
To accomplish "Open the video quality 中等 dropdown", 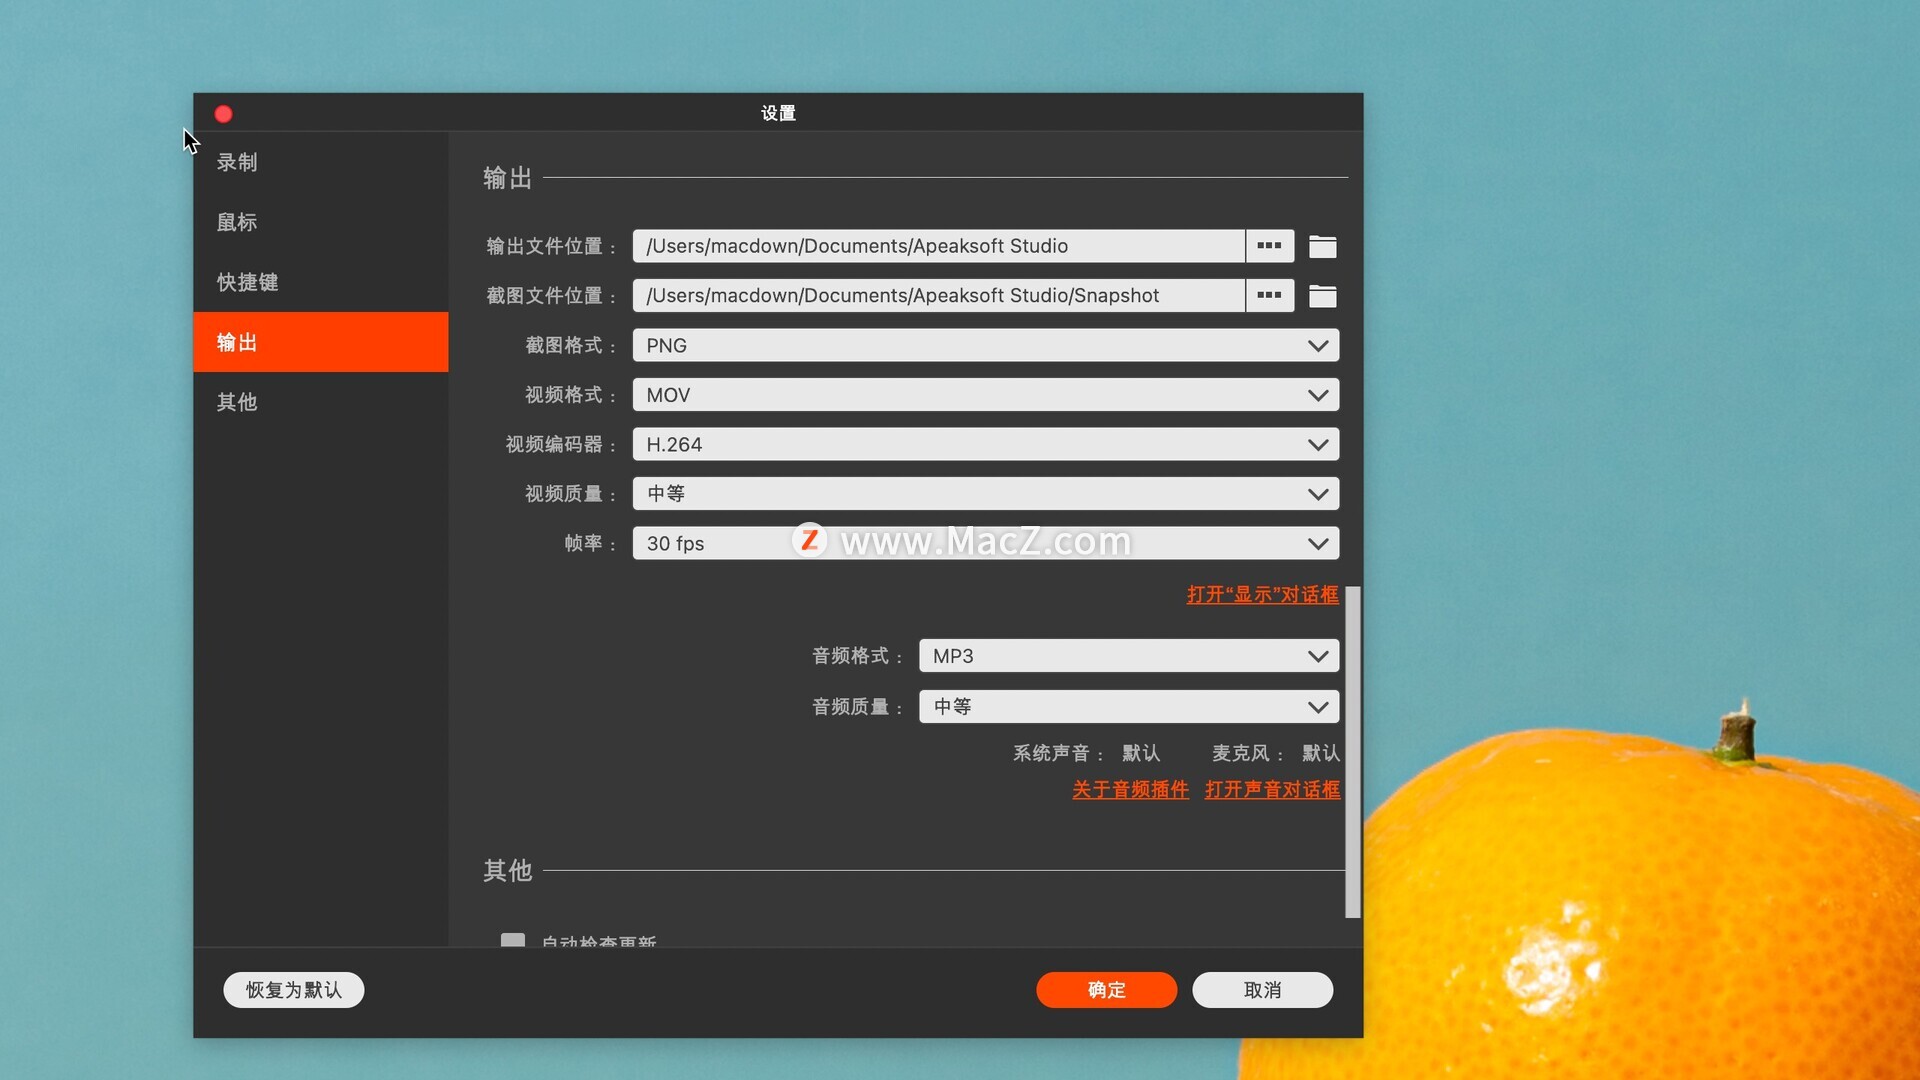I will (x=985, y=494).
